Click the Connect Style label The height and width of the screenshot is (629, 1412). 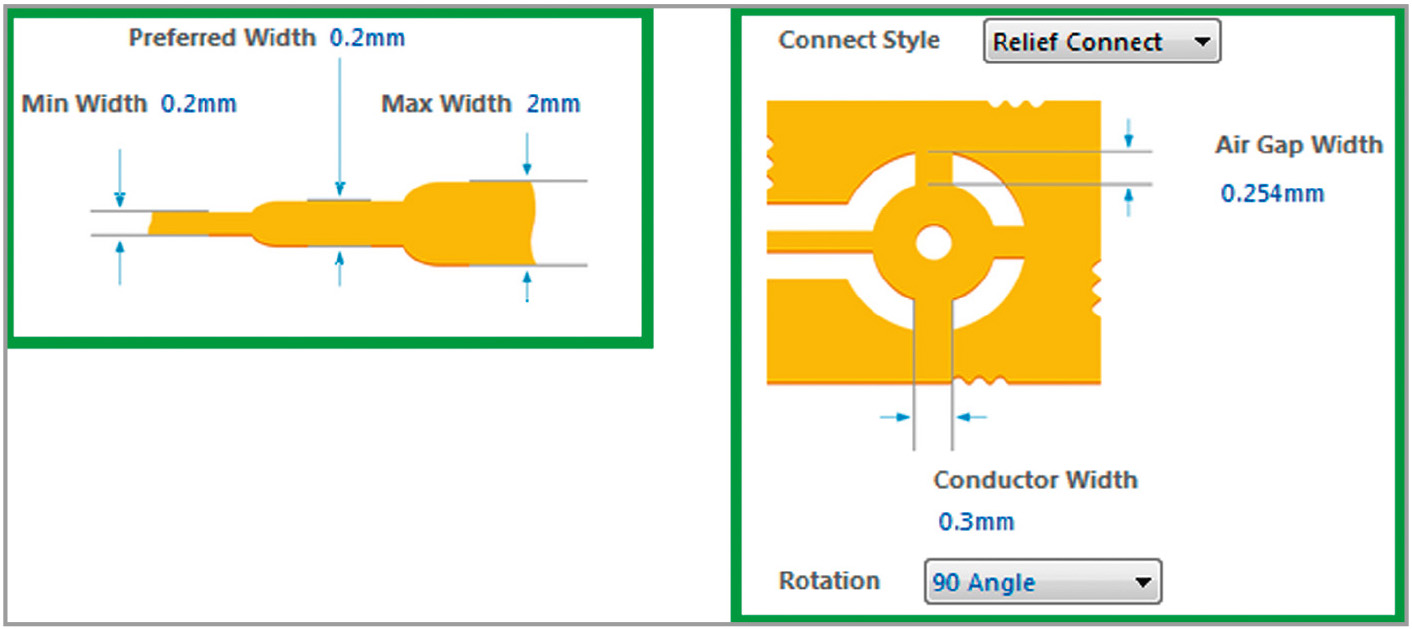859,41
